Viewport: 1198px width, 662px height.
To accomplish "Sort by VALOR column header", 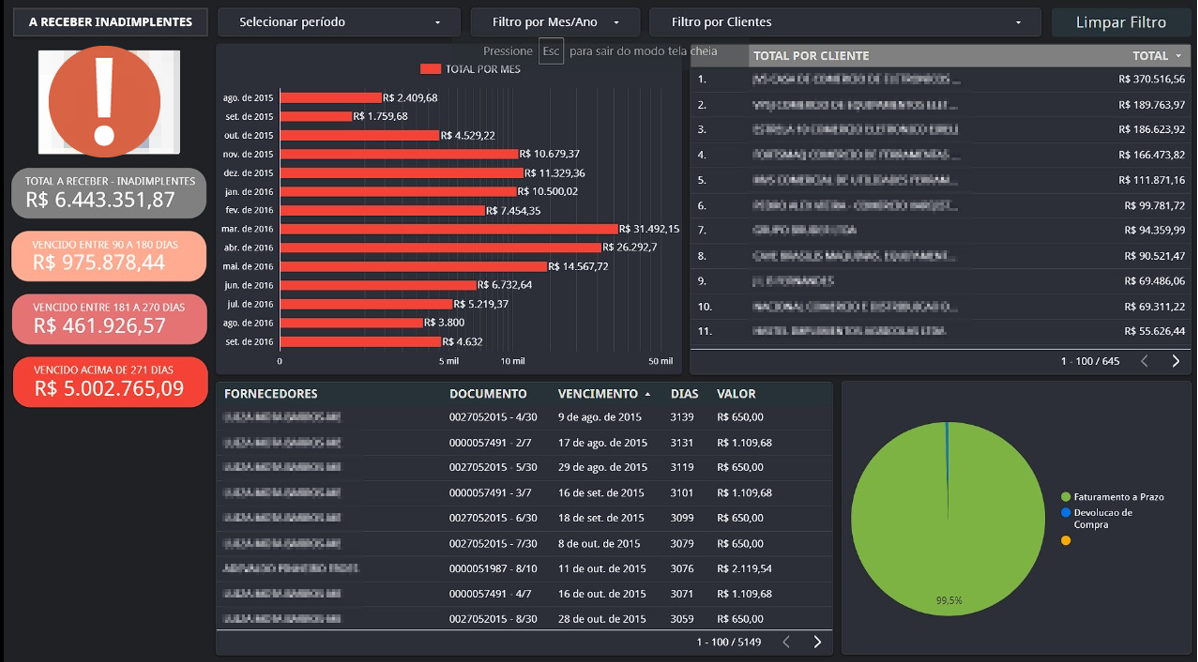I will point(736,394).
